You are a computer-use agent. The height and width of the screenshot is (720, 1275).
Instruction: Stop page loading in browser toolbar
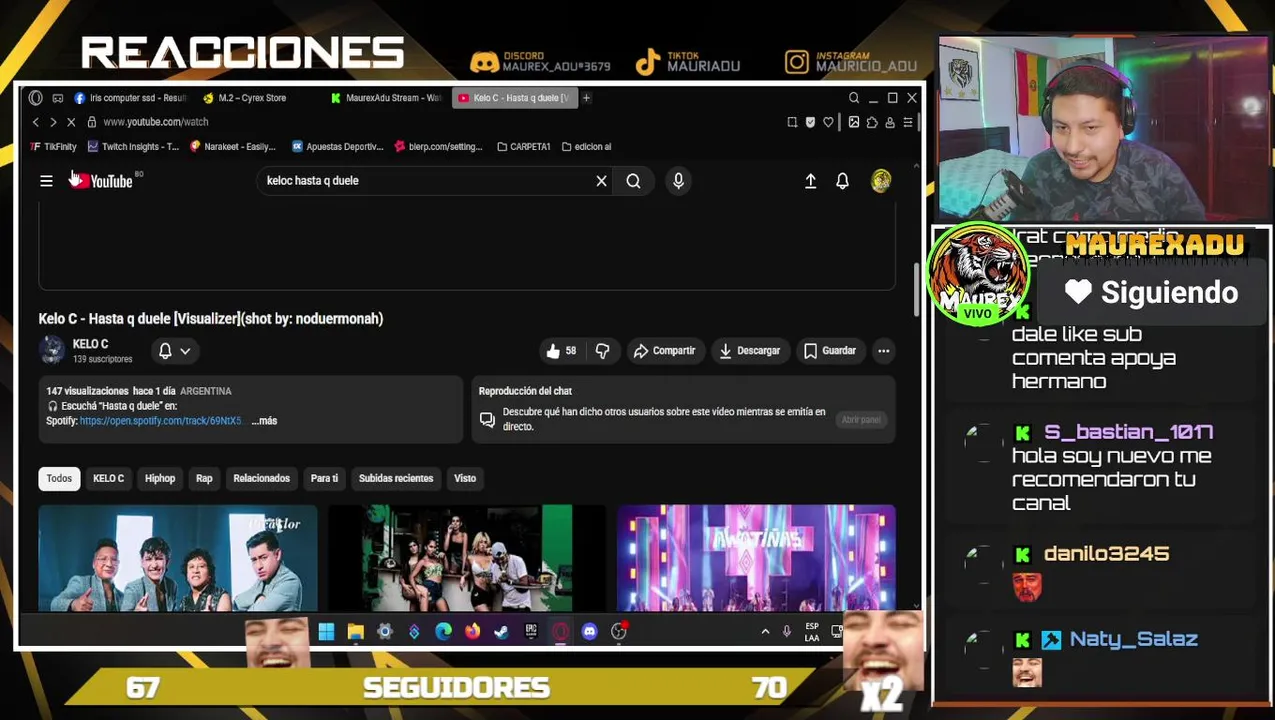(x=71, y=122)
